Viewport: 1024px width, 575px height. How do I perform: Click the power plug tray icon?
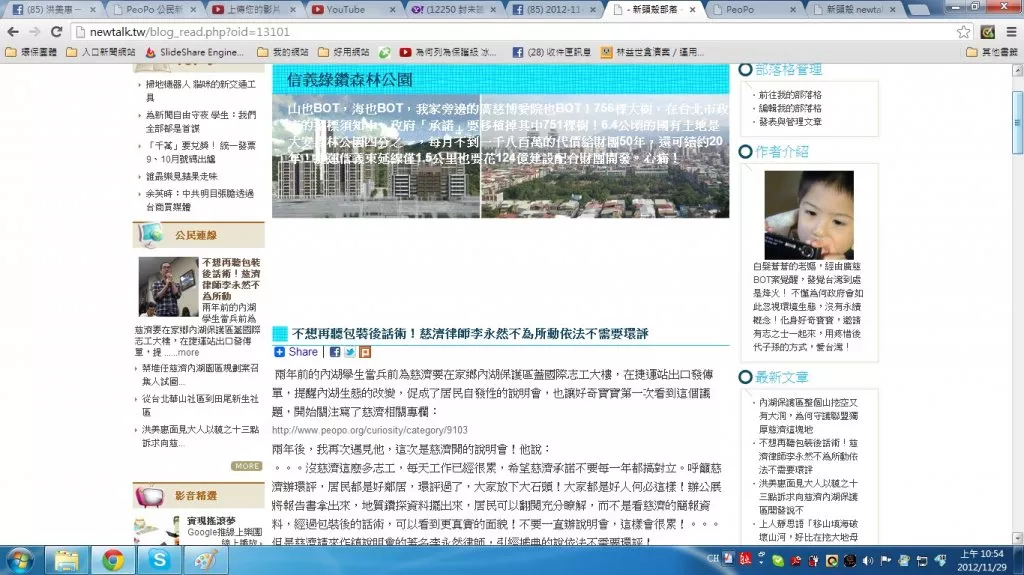click(x=813, y=561)
